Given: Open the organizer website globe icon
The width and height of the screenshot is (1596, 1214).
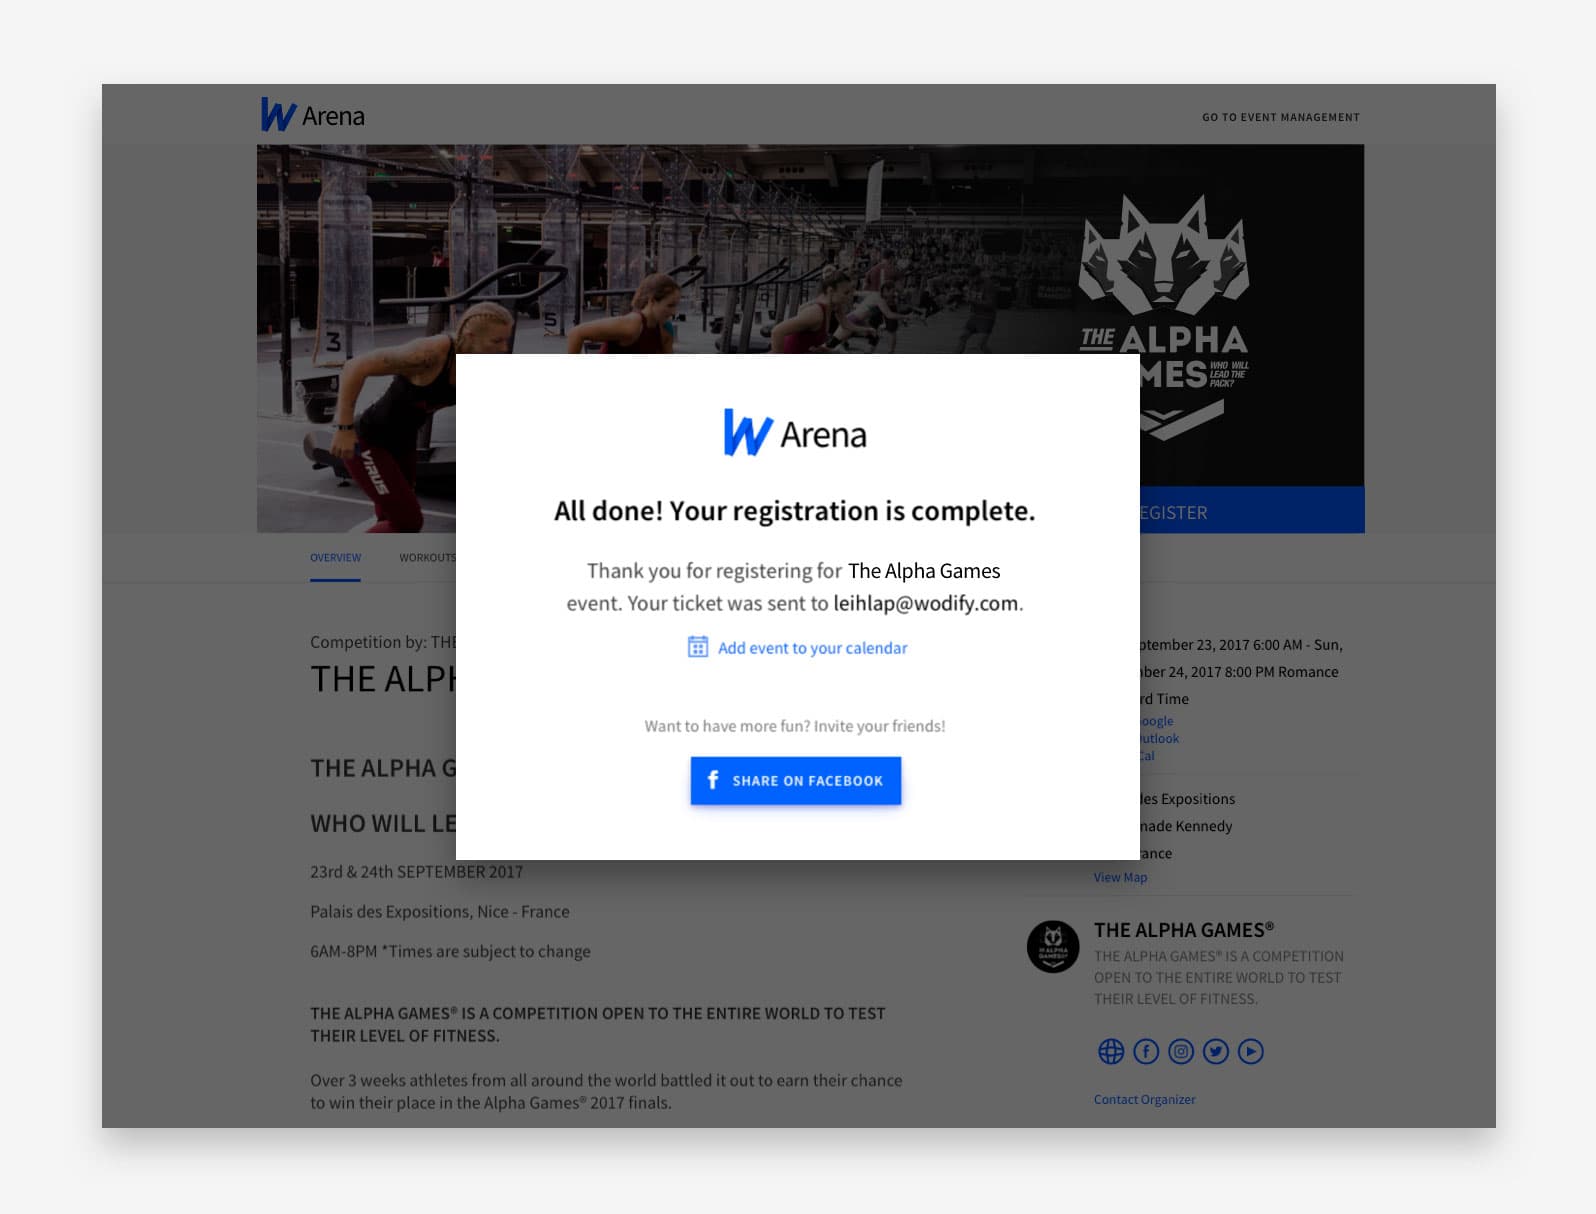Looking at the screenshot, I should click(x=1111, y=1051).
